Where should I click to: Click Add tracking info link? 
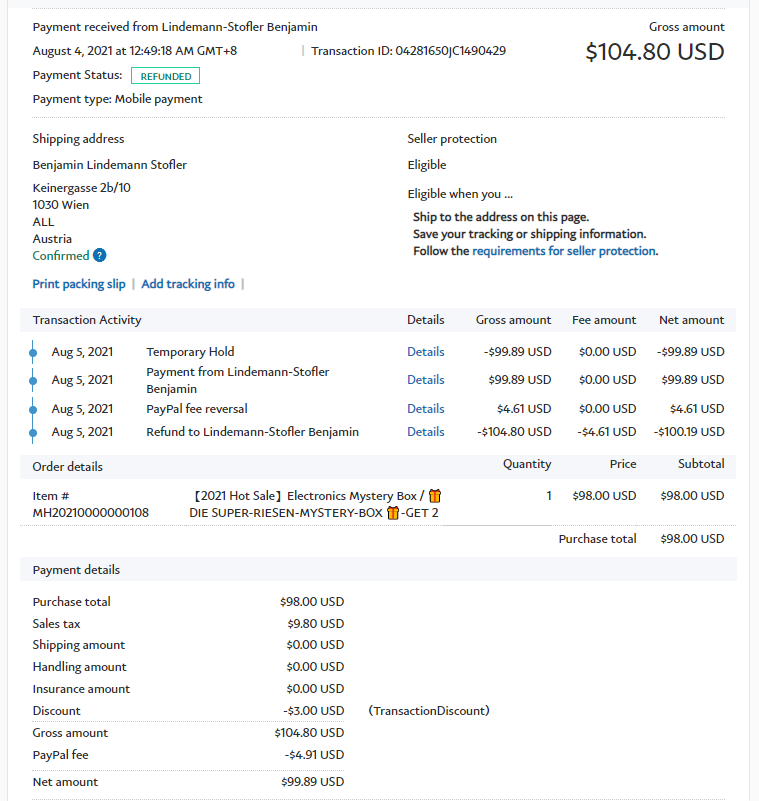[x=188, y=284]
